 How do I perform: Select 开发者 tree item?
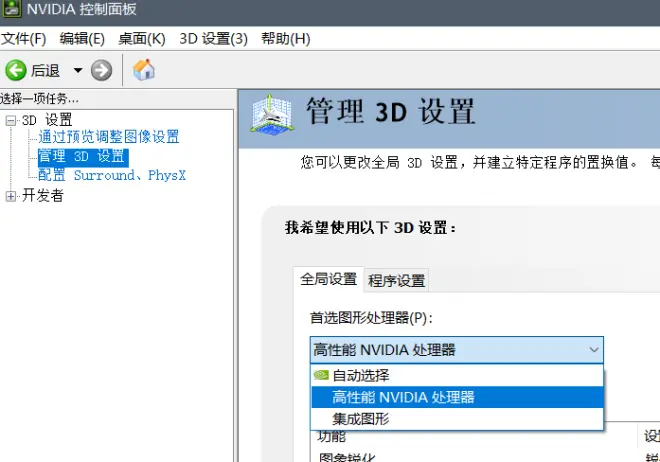pyautogui.click(x=43, y=196)
